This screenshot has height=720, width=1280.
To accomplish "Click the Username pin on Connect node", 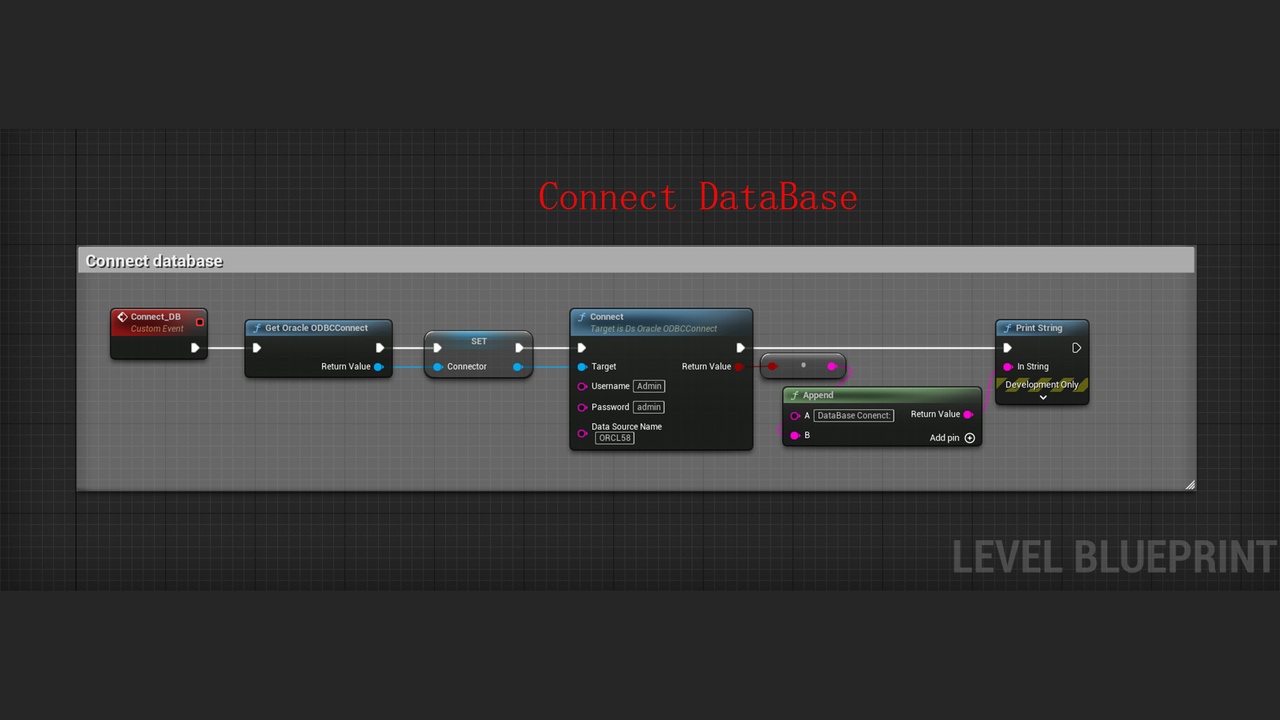I will (x=582, y=386).
